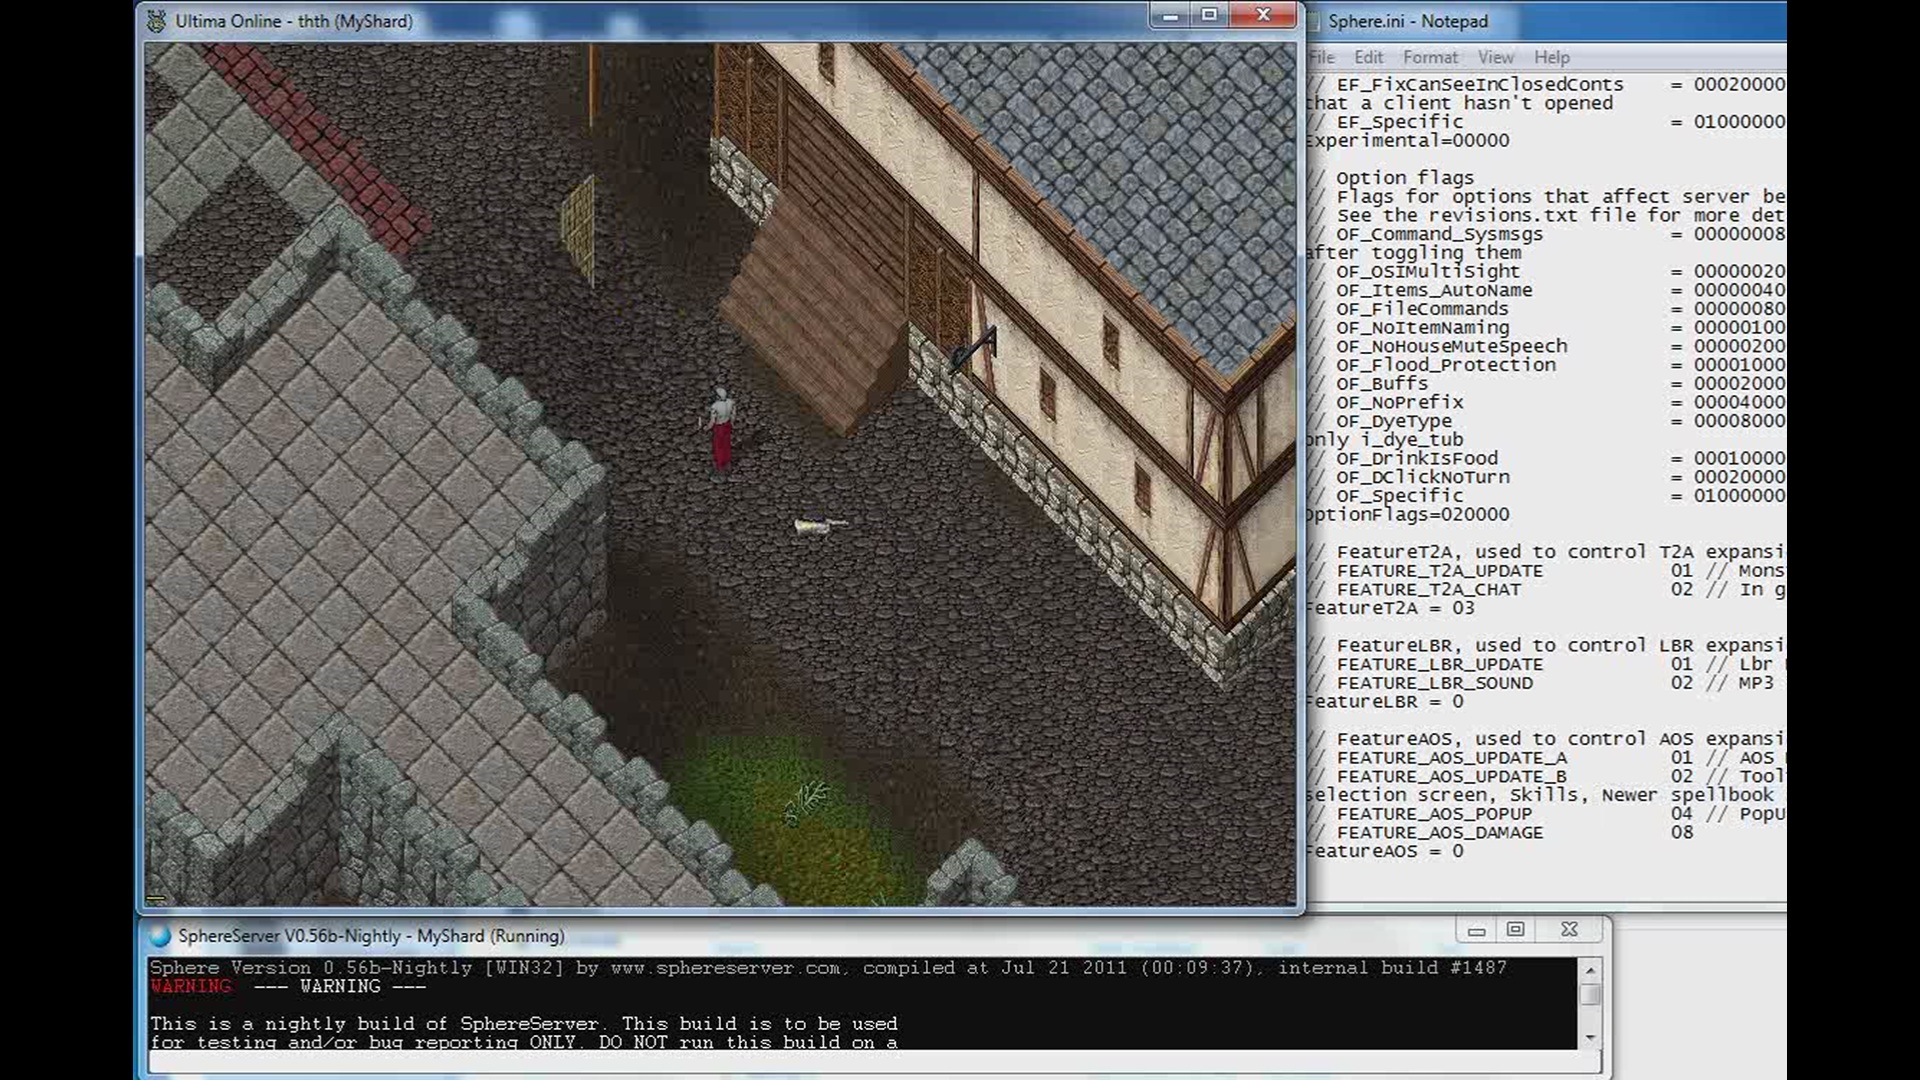Click the SphereServer globe icon in title bar
Viewport: 1920px width, 1080px height.
coord(160,936)
